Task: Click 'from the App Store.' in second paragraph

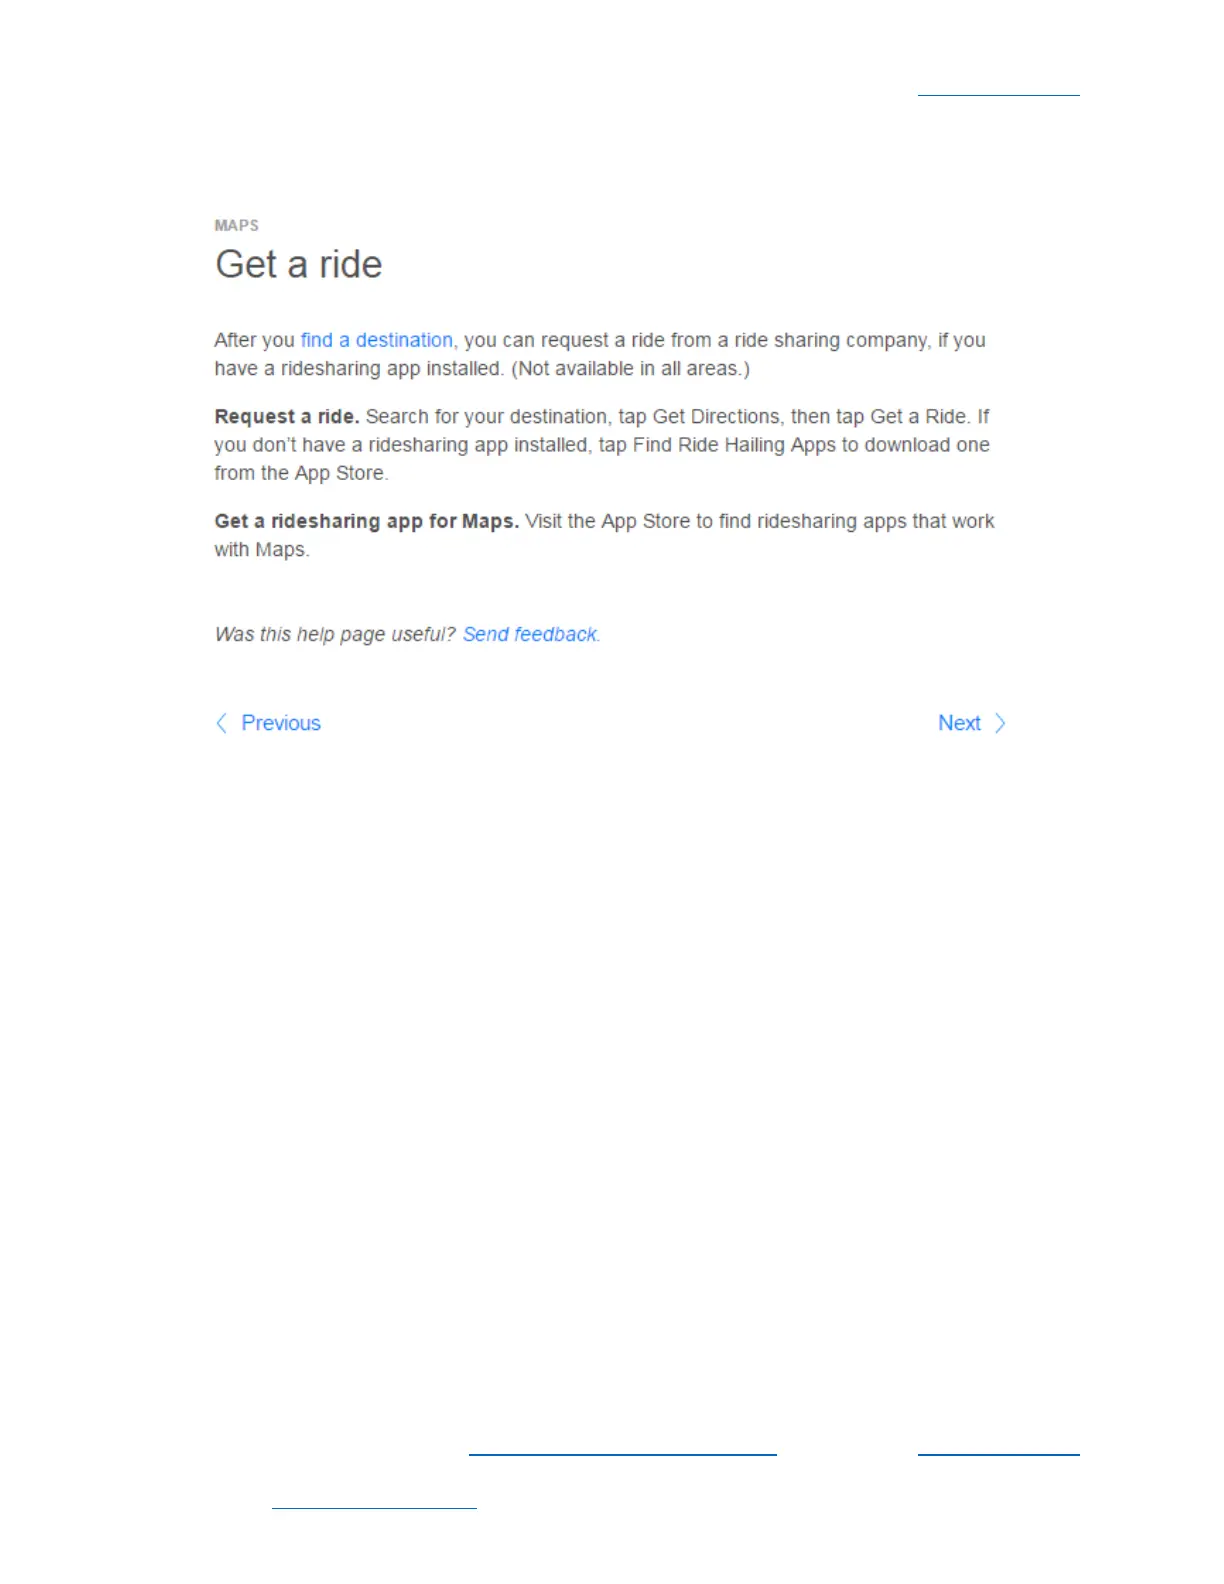Action: coord(301,473)
